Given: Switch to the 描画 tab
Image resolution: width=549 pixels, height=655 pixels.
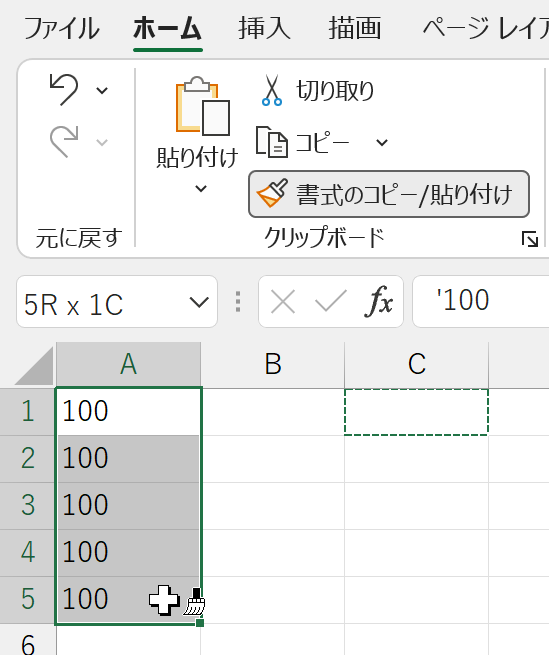Looking at the screenshot, I should [x=355, y=28].
